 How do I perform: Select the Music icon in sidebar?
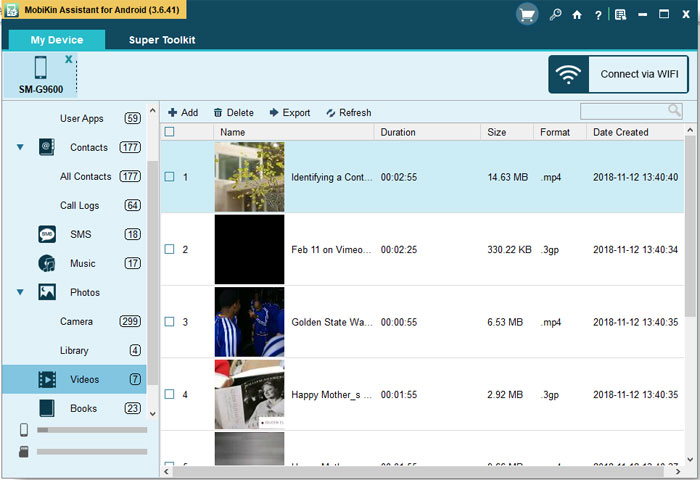[x=47, y=263]
